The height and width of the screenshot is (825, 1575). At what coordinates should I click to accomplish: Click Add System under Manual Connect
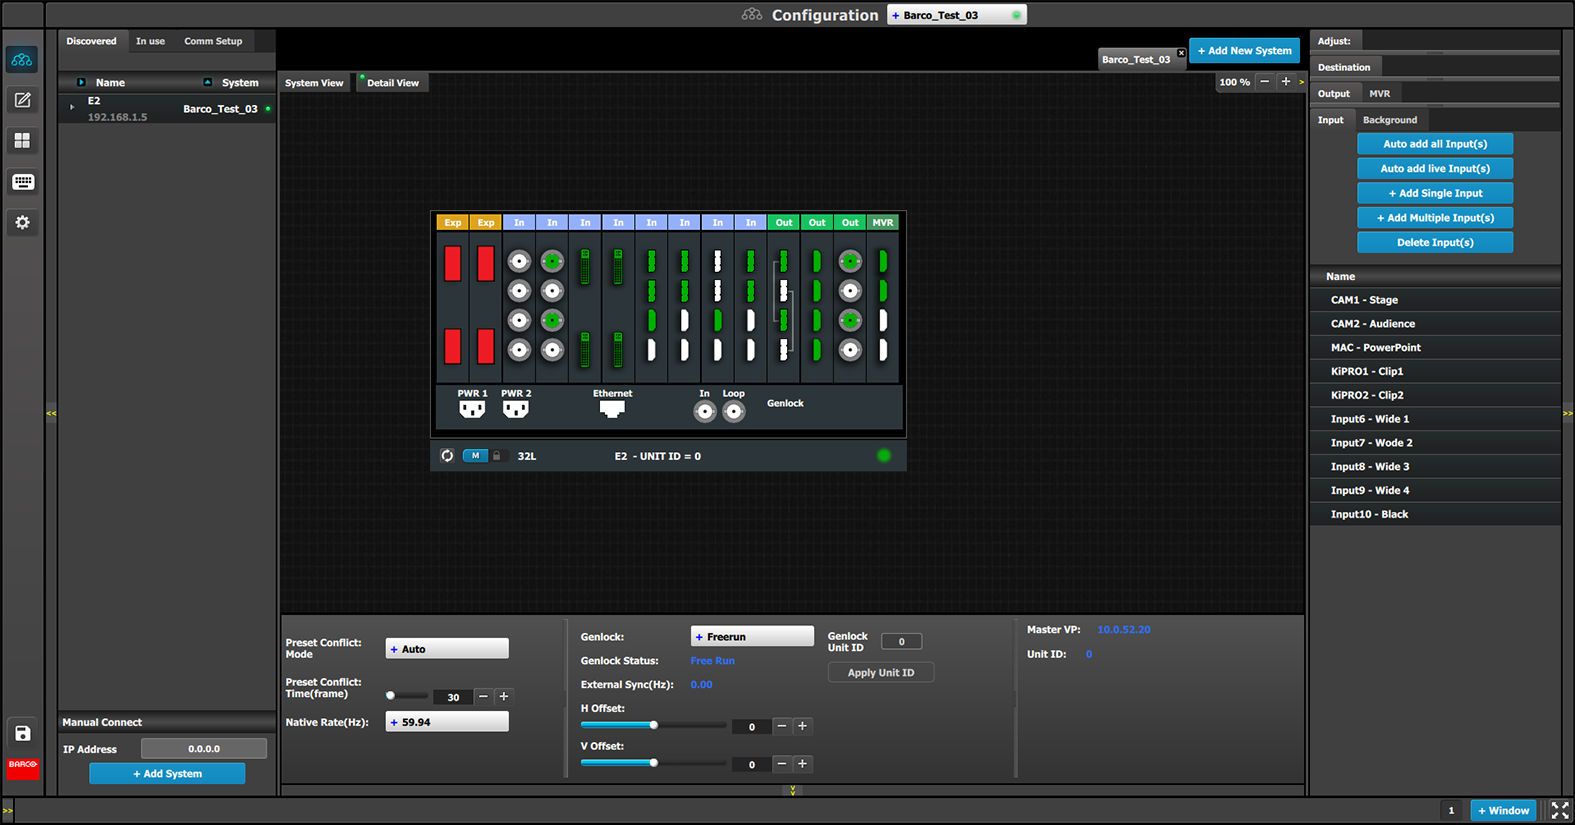tap(167, 774)
